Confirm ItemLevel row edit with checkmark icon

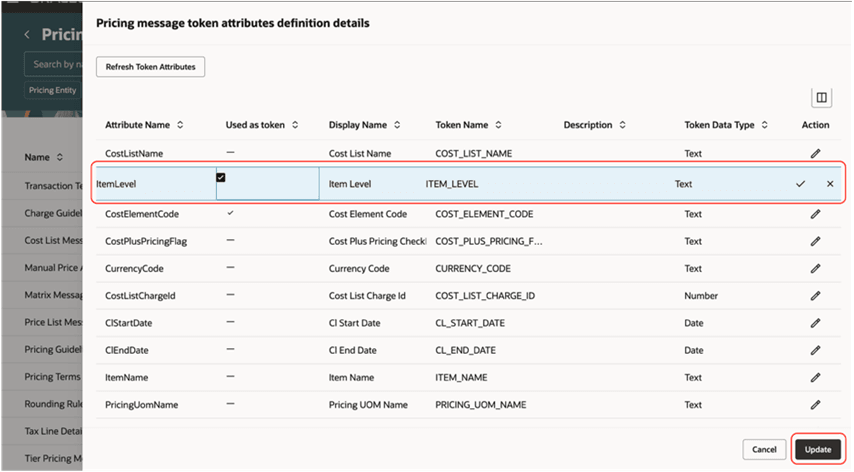[800, 184]
